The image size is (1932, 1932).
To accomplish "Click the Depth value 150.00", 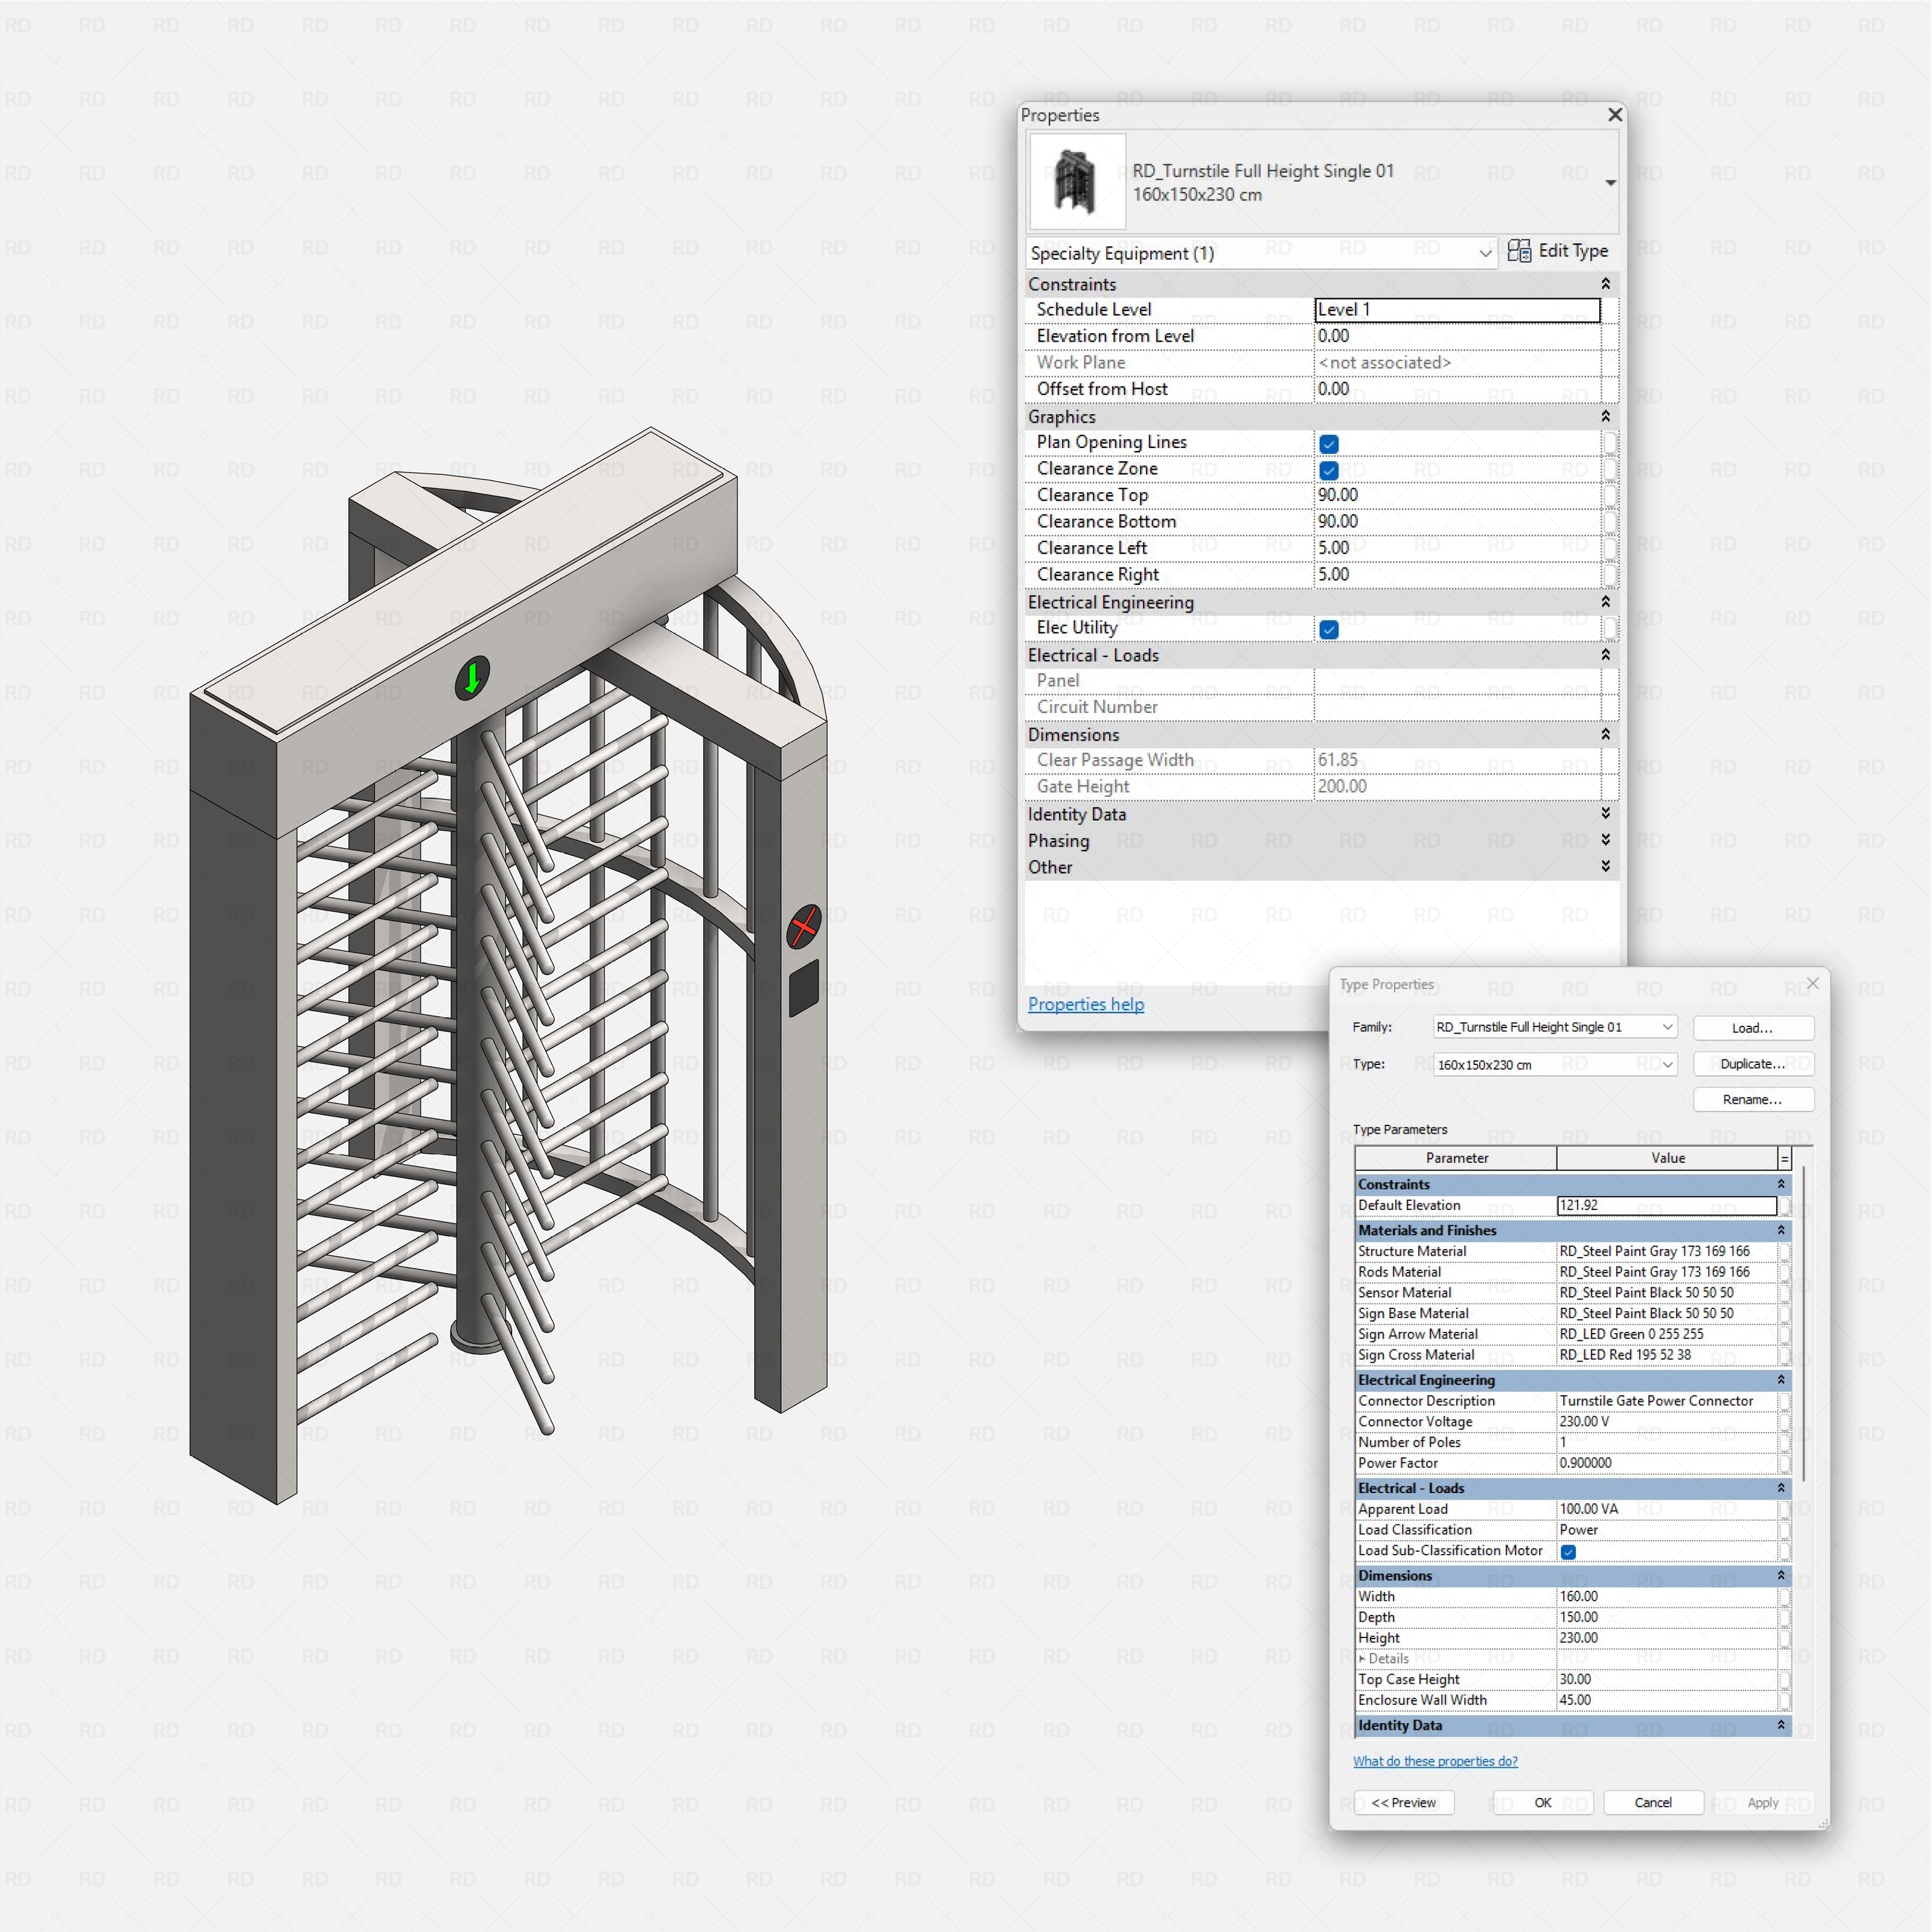I will click(1666, 1617).
